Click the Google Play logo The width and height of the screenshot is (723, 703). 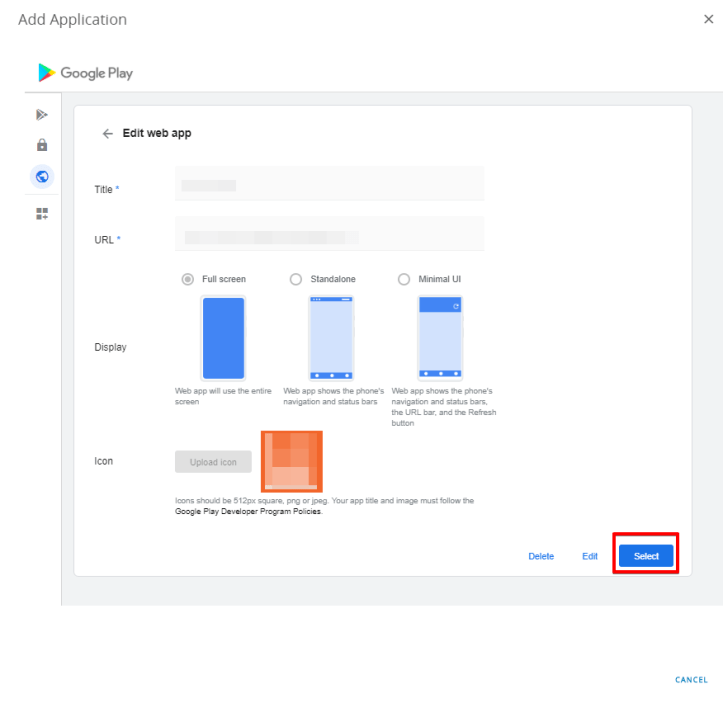tap(85, 72)
